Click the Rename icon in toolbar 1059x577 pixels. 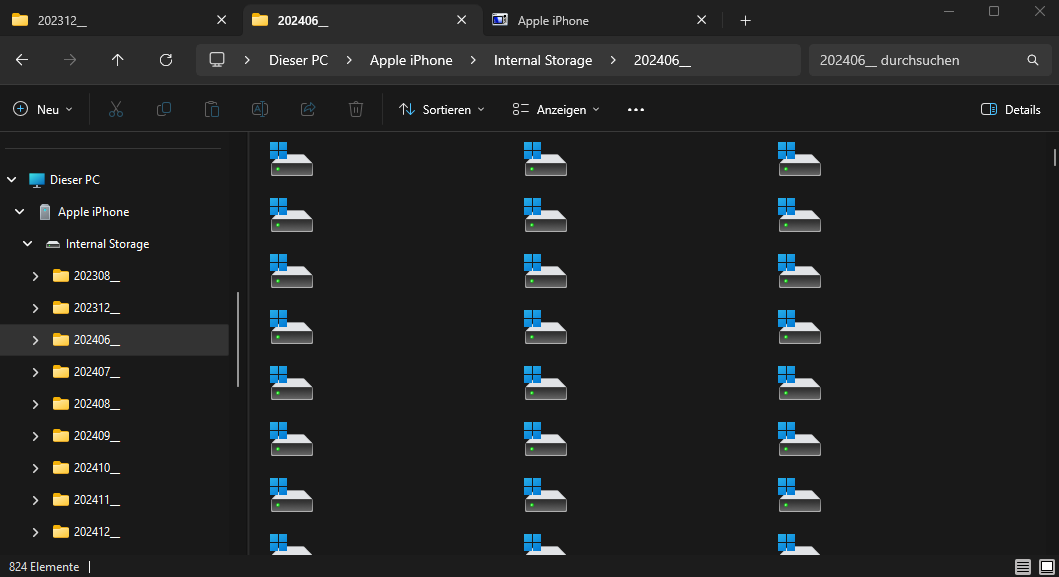click(x=260, y=109)
